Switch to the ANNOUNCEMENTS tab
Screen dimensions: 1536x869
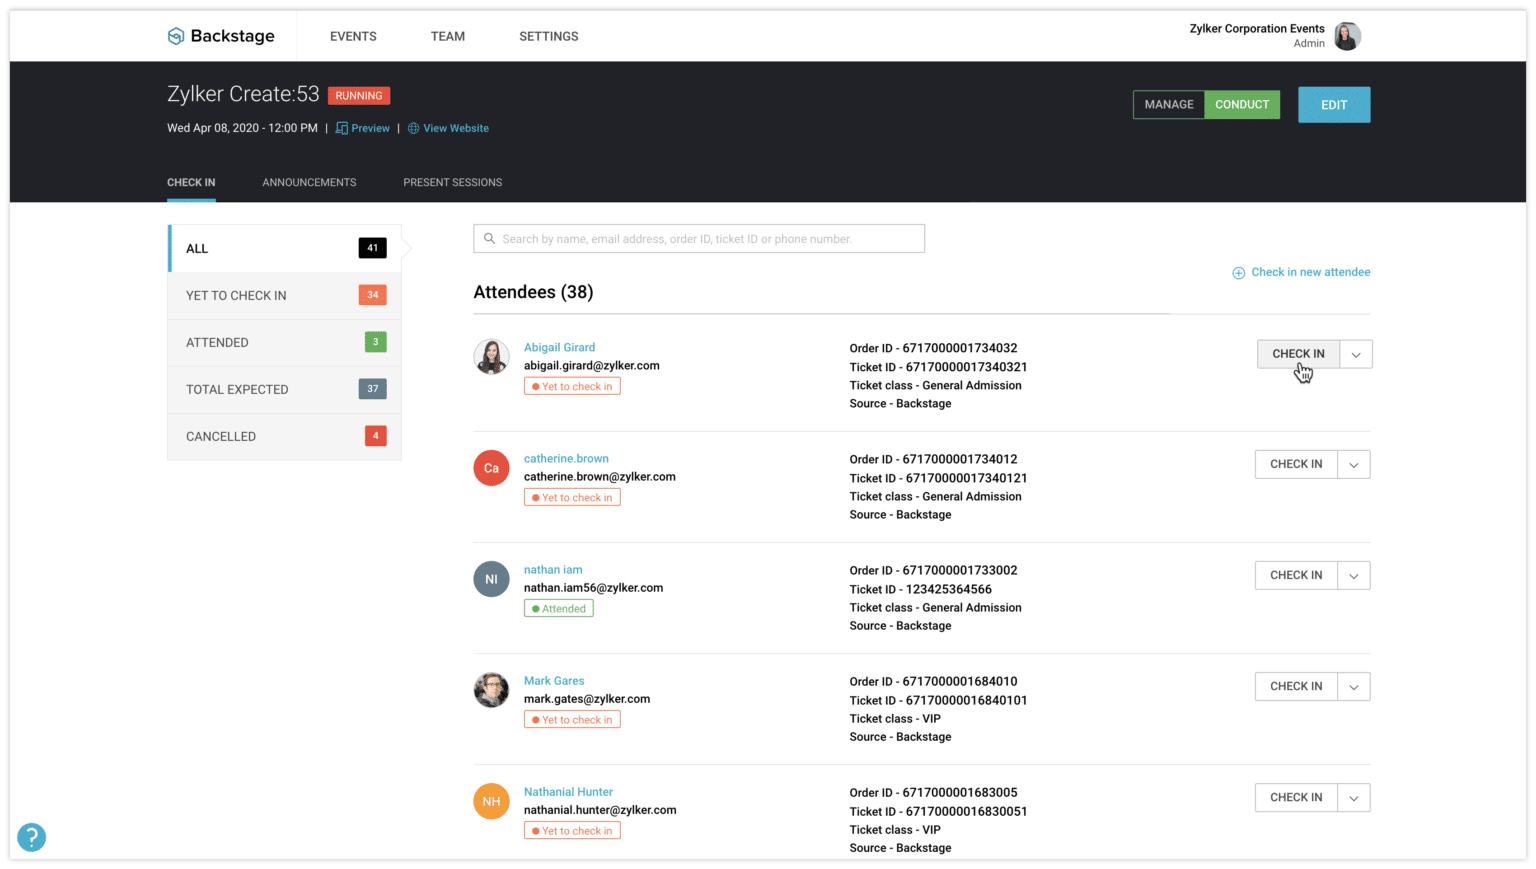click(309, 182)
